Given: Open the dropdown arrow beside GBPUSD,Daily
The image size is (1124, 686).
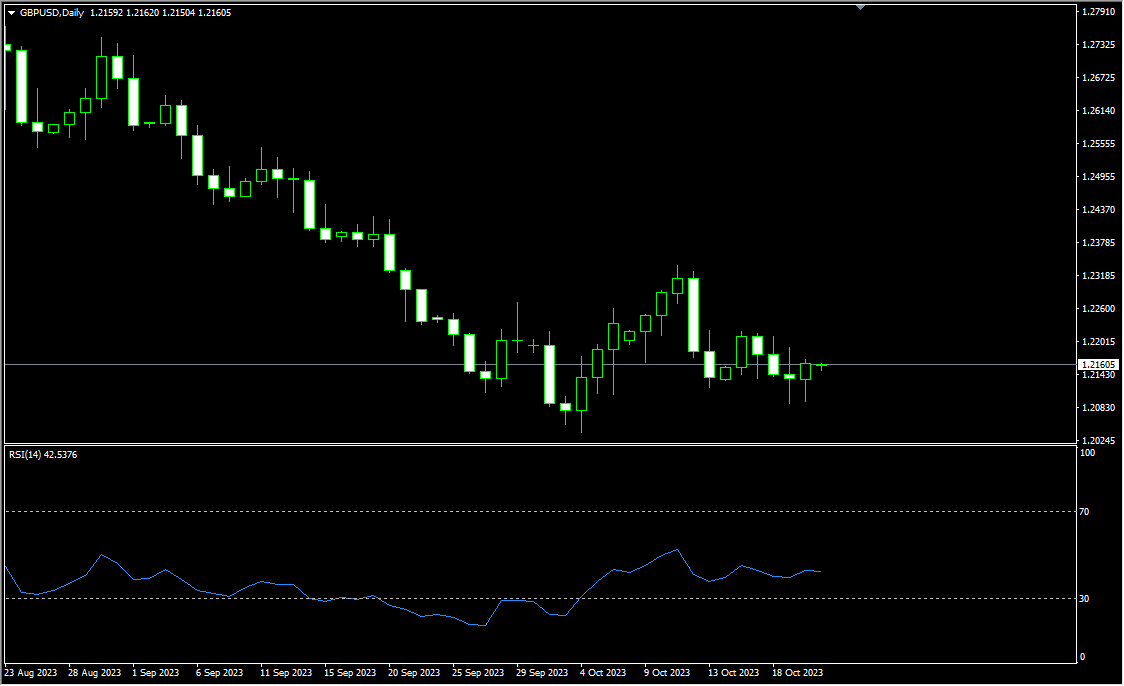Looking at the screenshot, I should (x=11, y=12).
